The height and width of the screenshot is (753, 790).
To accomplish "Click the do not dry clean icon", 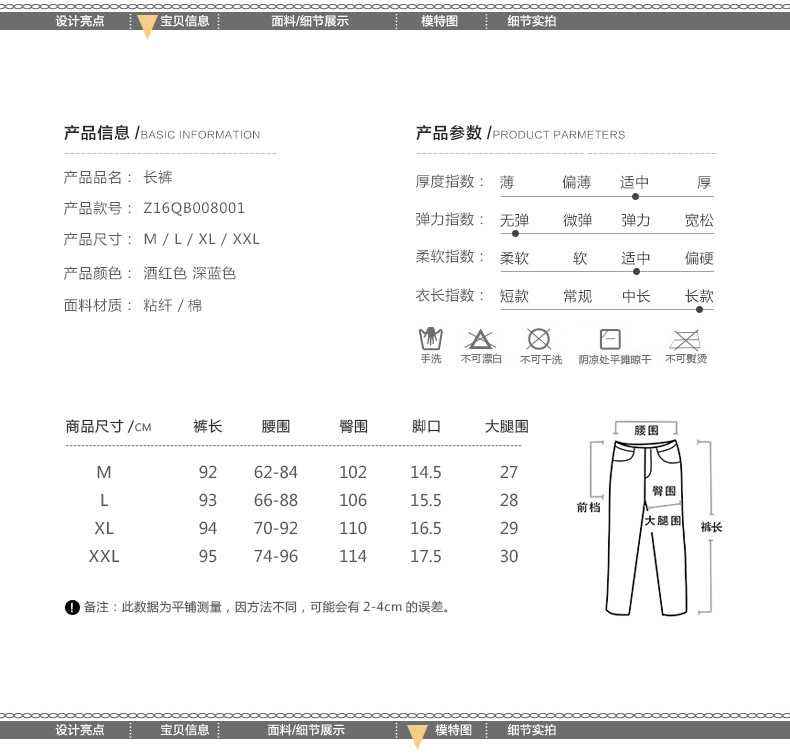I will 539,338.
